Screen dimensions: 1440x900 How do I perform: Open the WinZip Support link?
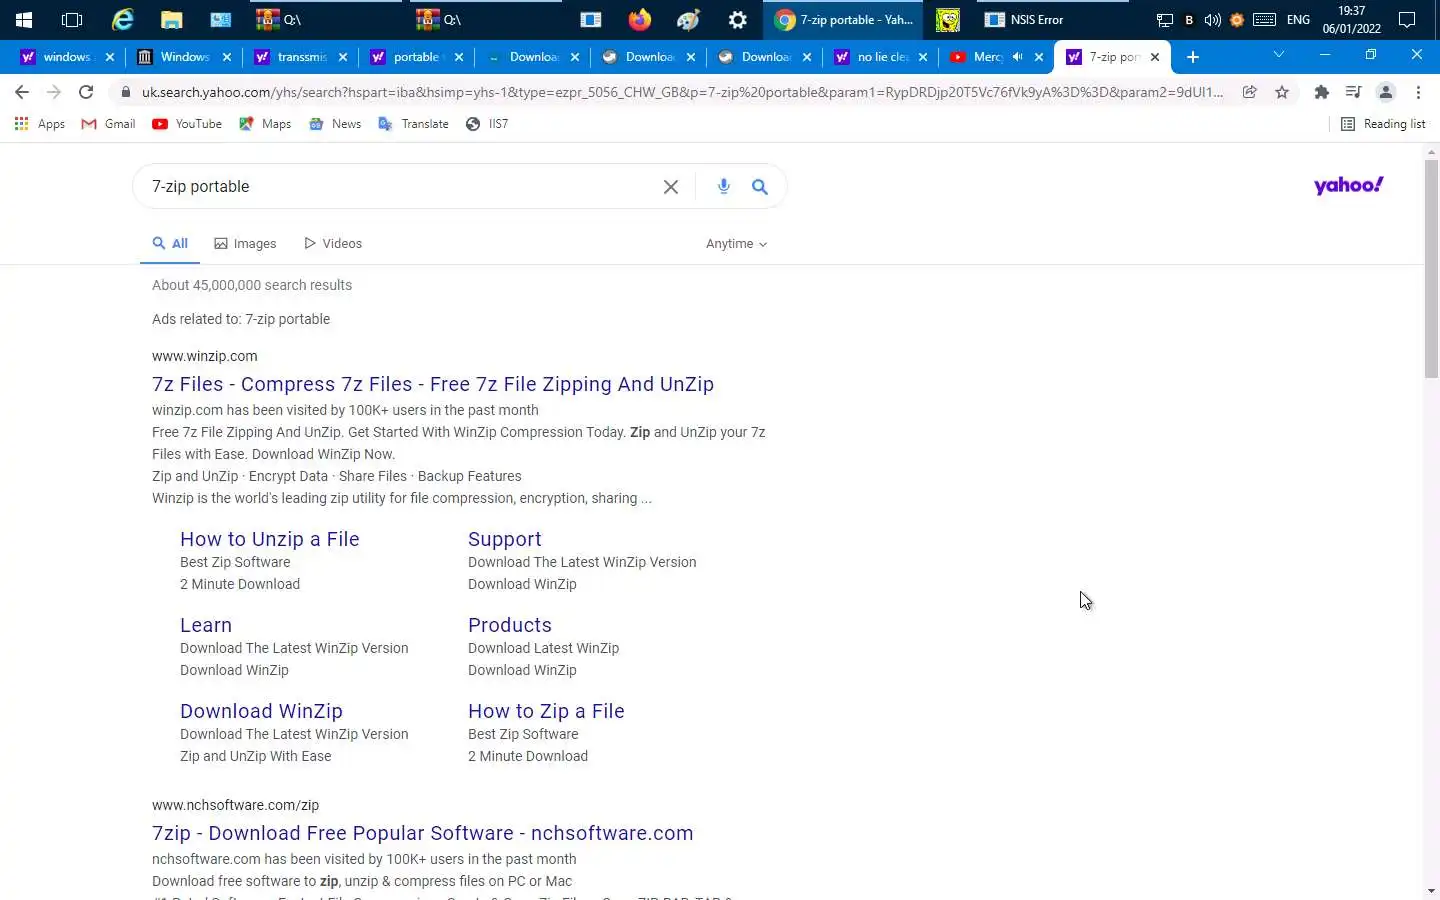coord(505,539)
